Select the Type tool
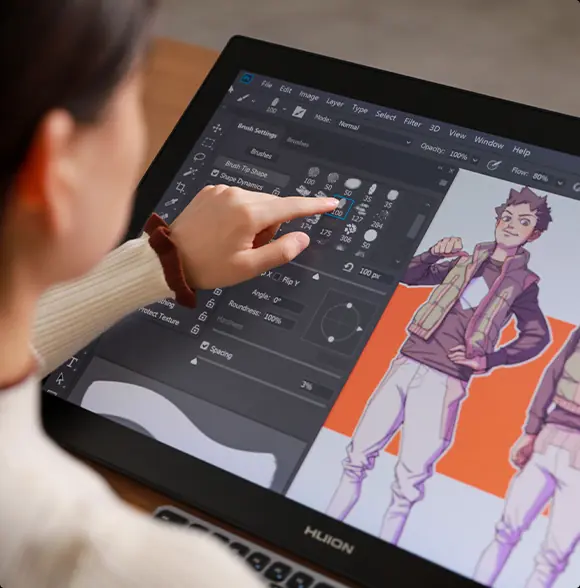 click(x=72, y=362)
